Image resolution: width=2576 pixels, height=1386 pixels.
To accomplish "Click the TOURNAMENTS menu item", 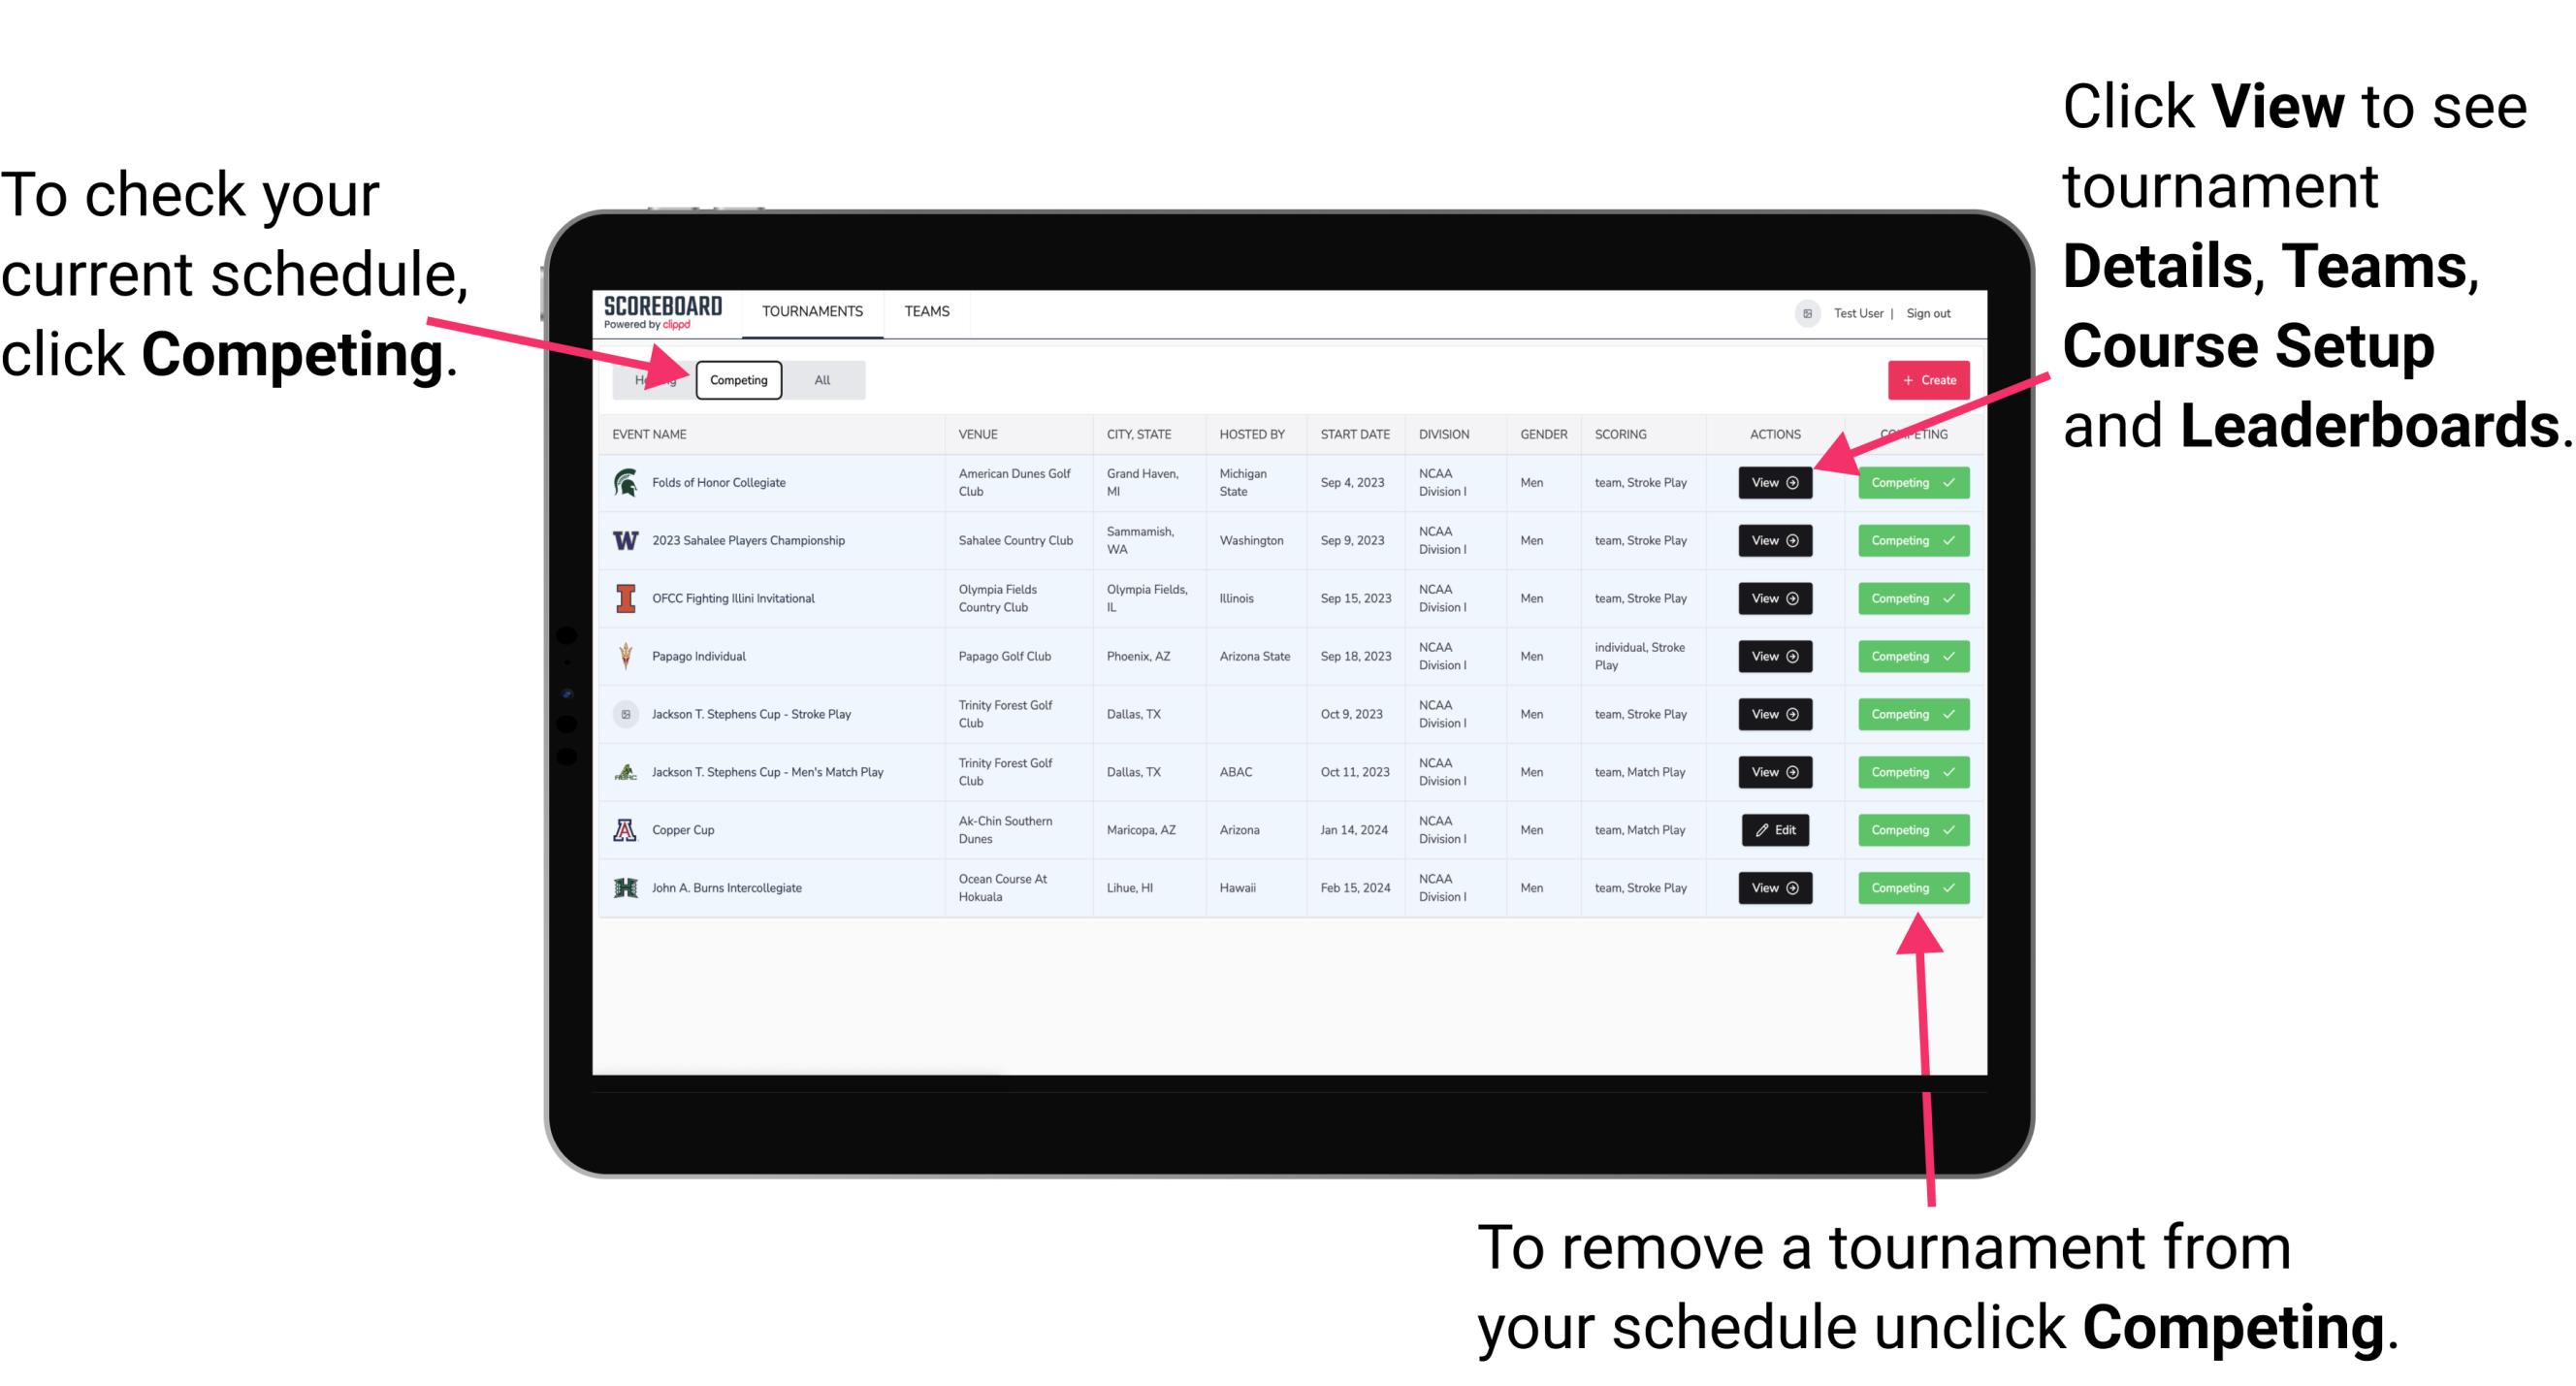I will click(814, 312).
